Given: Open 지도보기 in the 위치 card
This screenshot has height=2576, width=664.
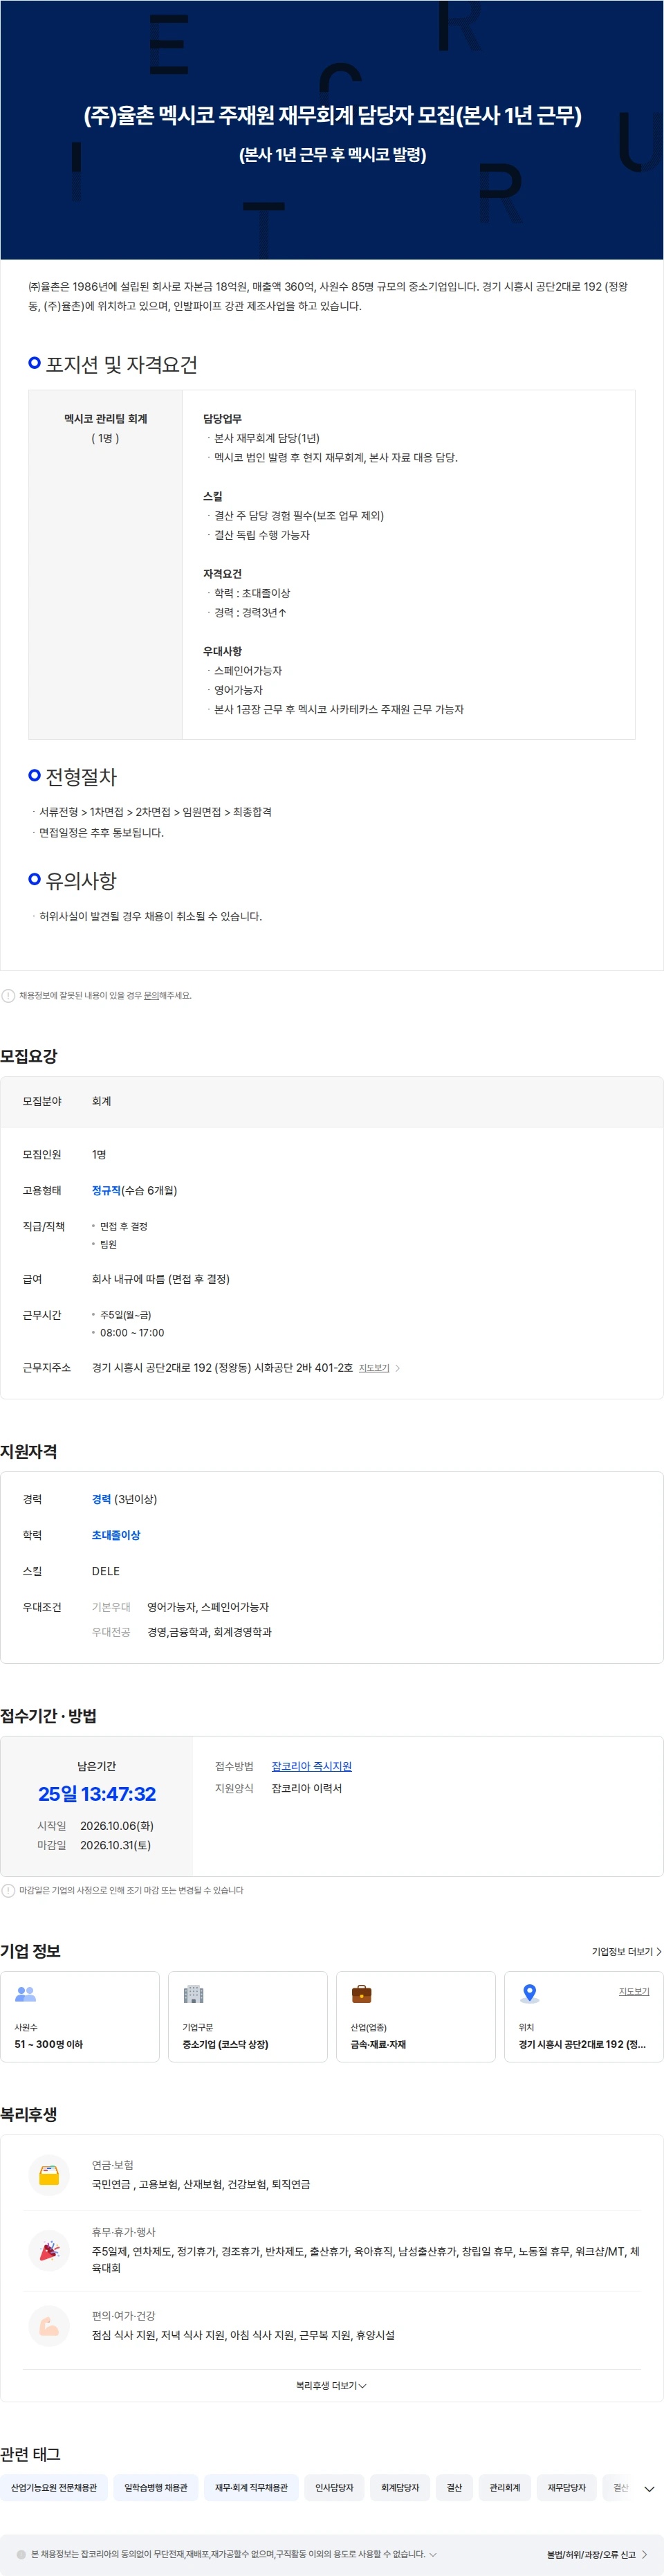Looking at the screenshot, I should point(634,1991).
